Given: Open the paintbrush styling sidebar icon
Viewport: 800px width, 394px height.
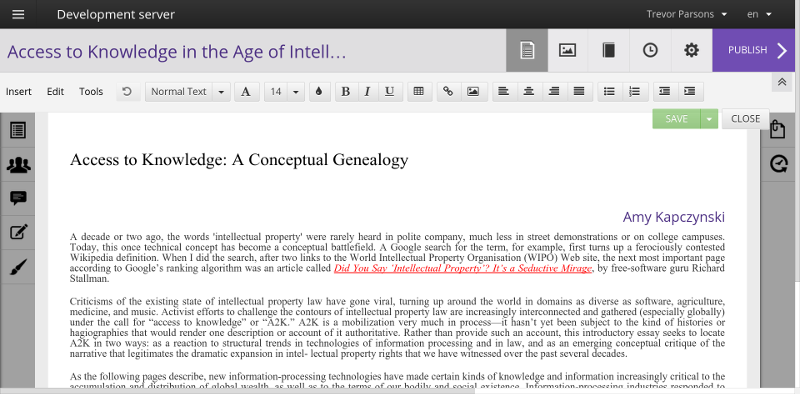Looking at the screenshot, I should coord(18,267).
